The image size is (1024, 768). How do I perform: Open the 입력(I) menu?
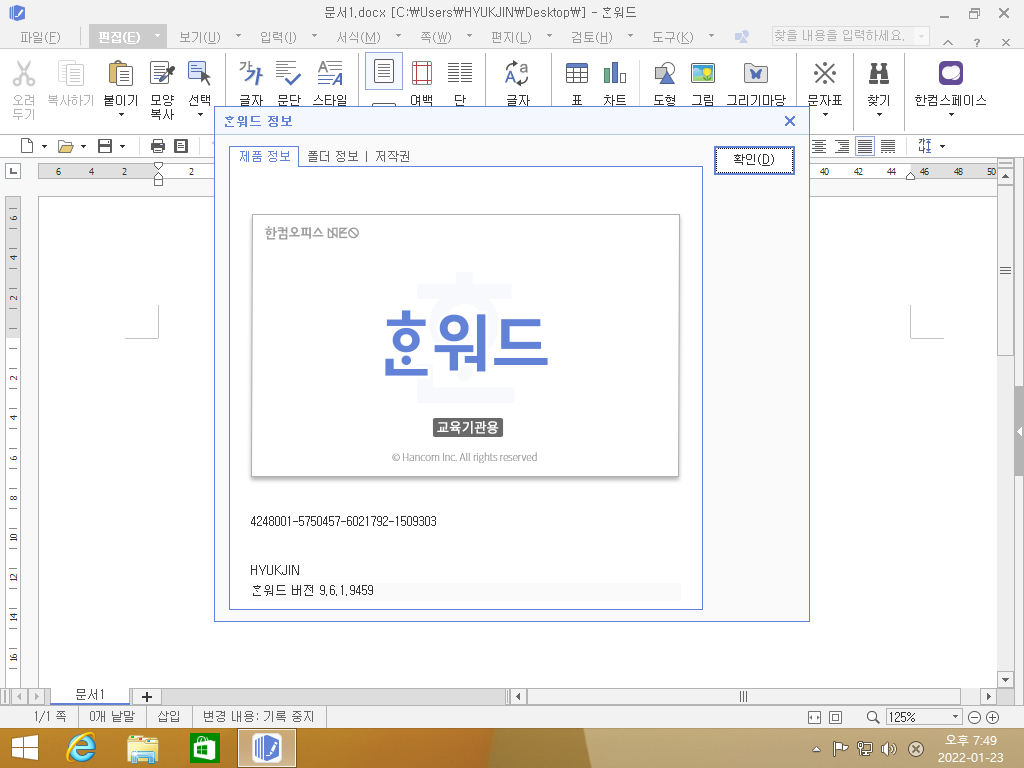pos(278,37)
